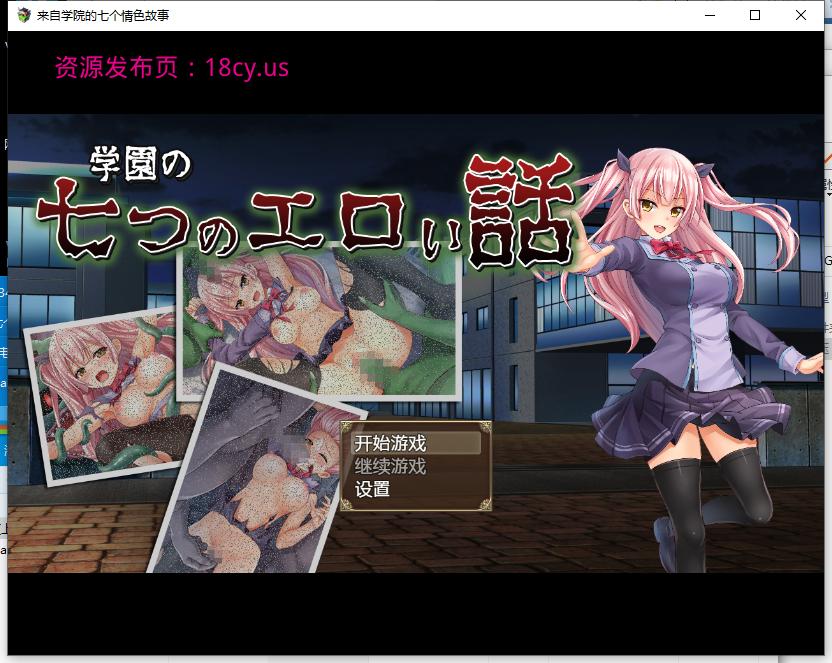Maximize the game window

click(755, 15)
